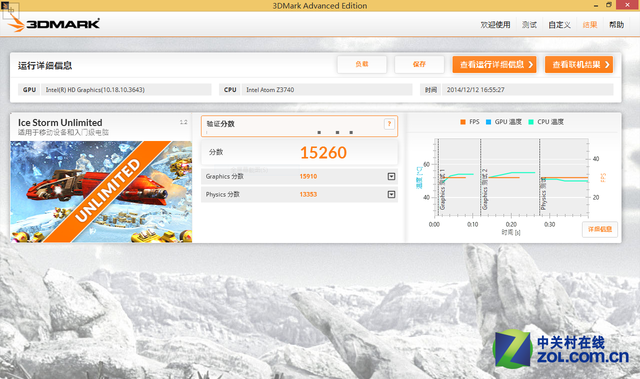The image size is (640, 379).
Task: Open the 自定义 custom tab
Action: (559, 25)
